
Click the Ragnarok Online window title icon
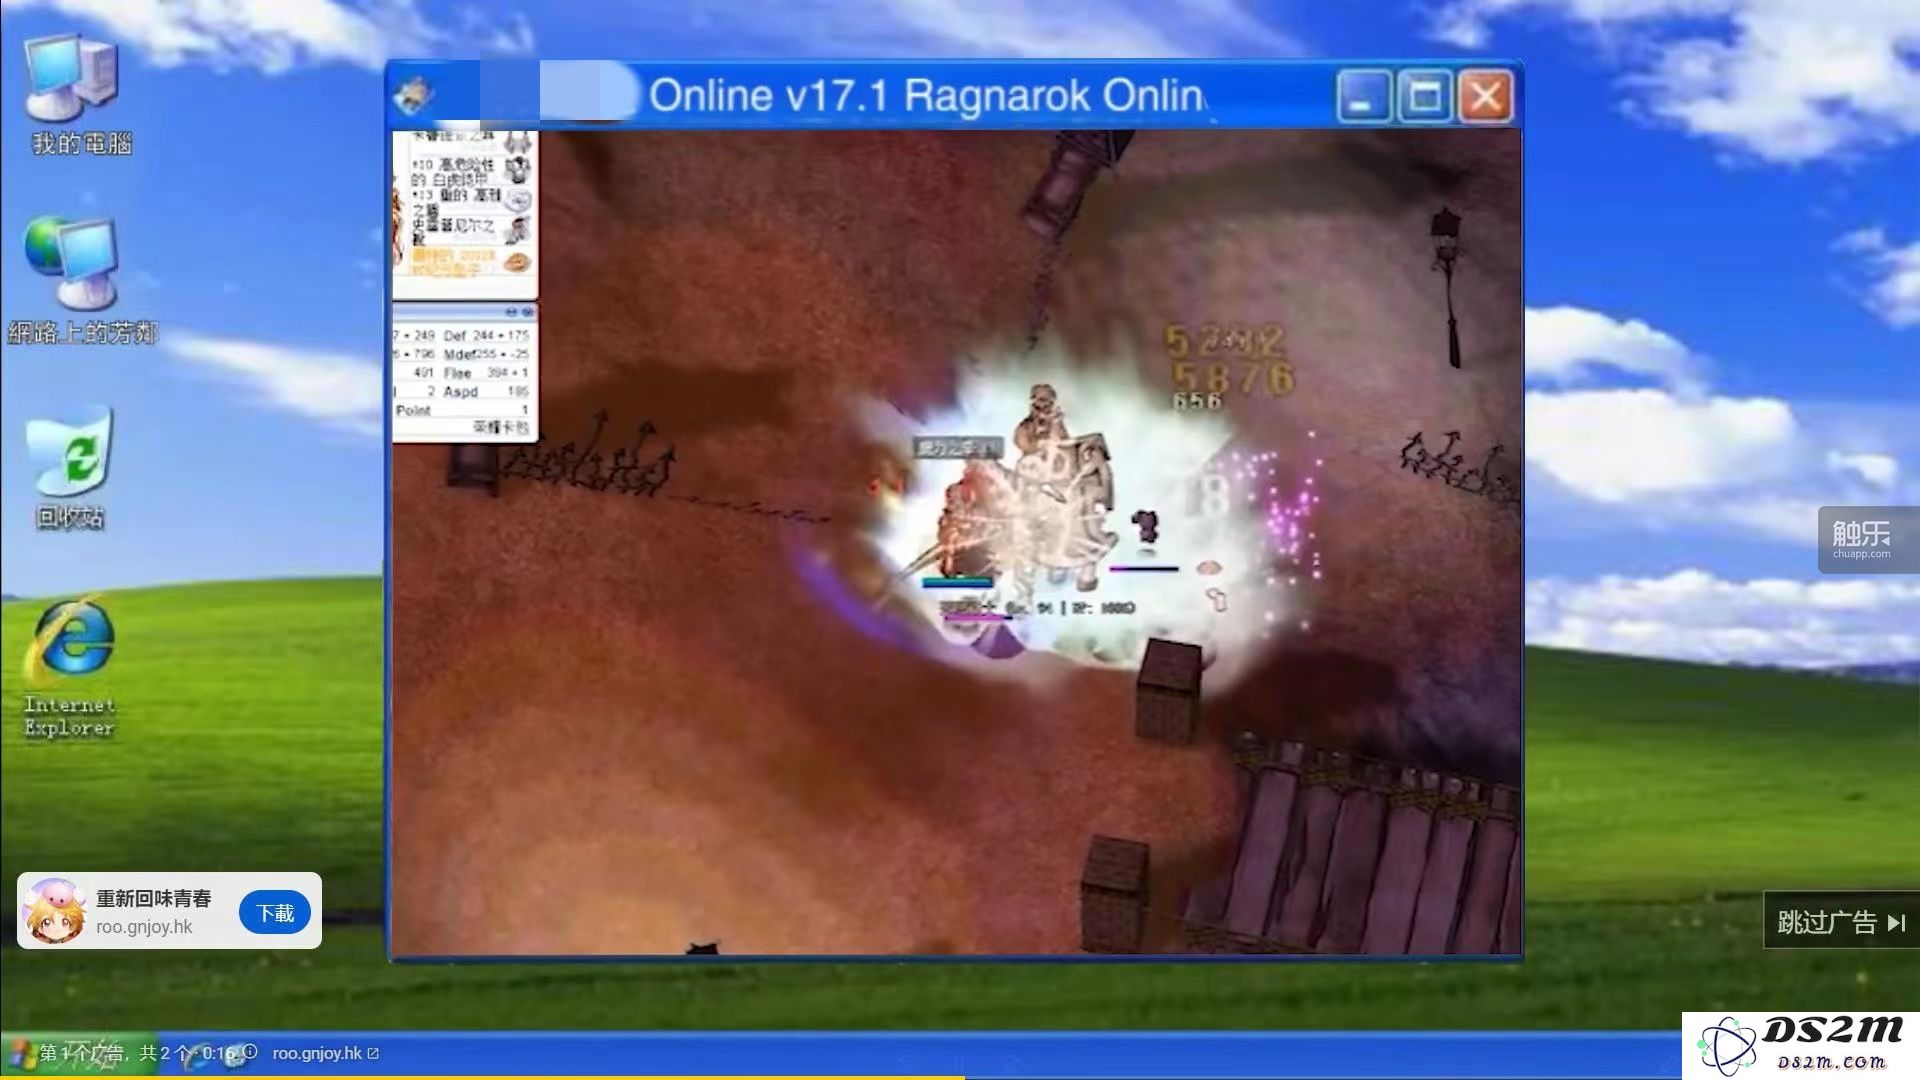tap(414, 96)
